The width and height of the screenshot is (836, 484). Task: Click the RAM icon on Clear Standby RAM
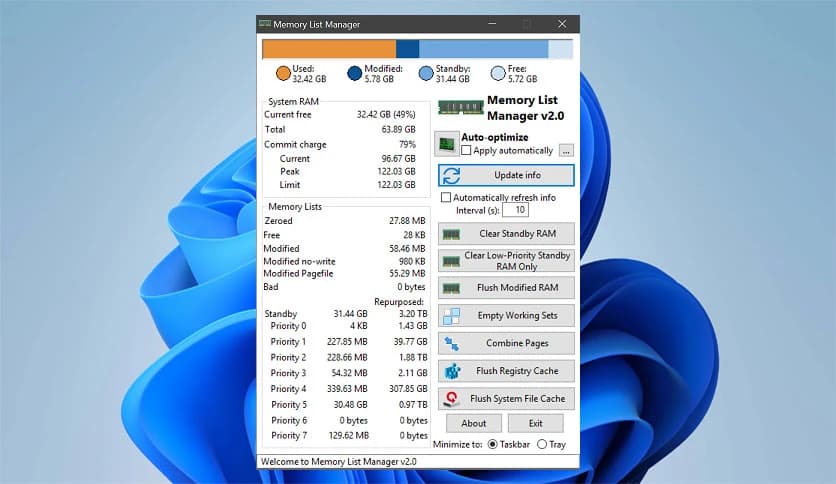point(451,234)
